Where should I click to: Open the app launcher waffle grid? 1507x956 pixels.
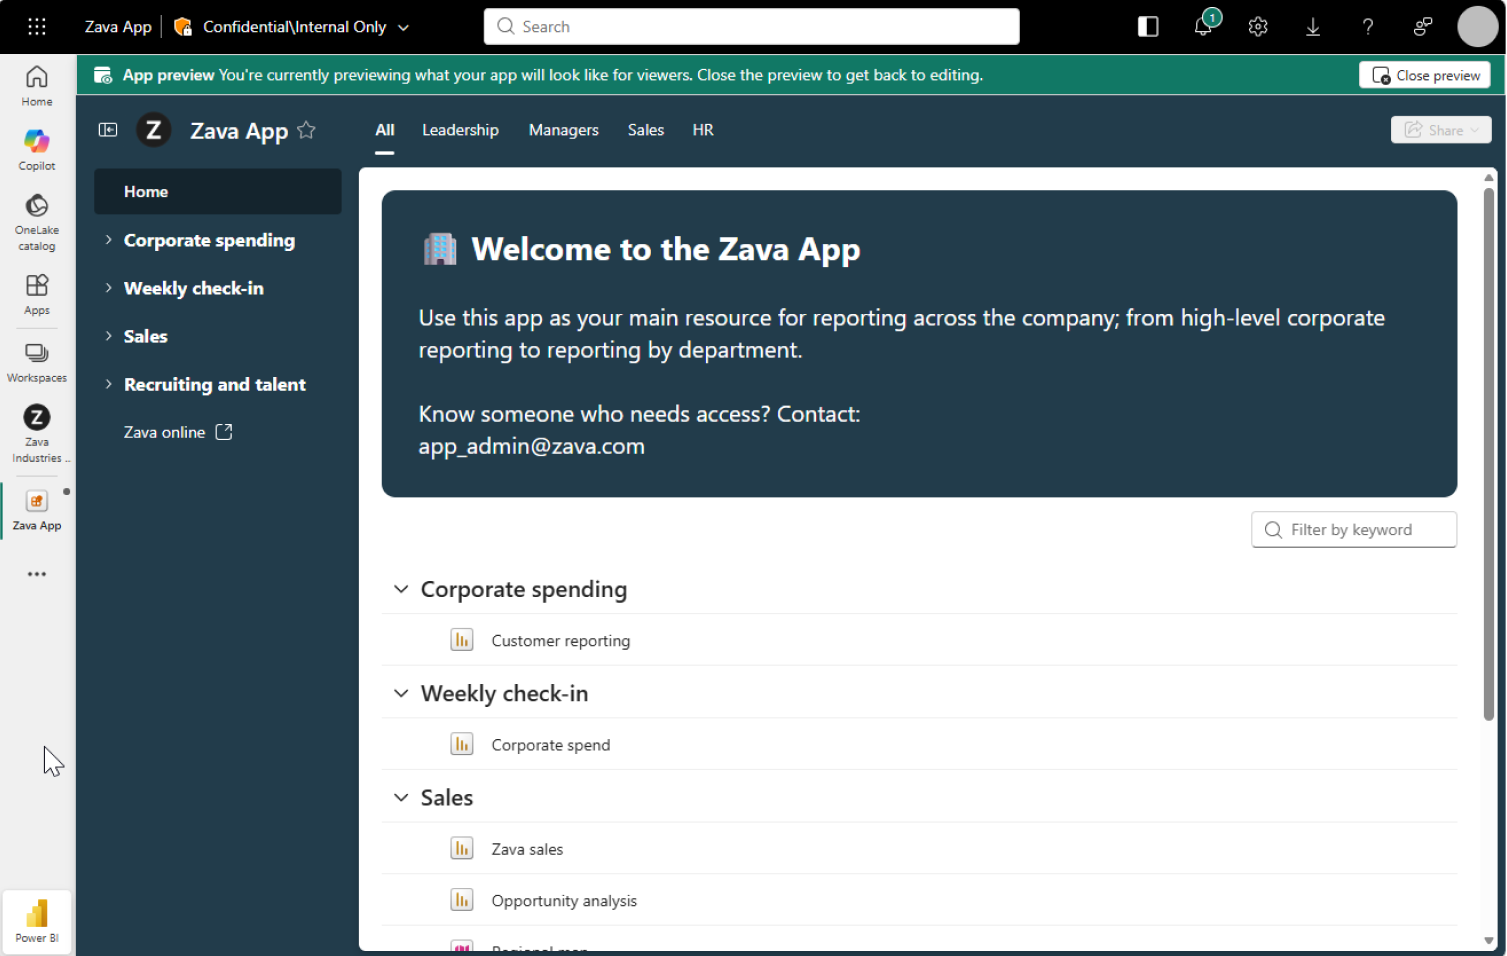pyautogui.click(x=37, y=27)
